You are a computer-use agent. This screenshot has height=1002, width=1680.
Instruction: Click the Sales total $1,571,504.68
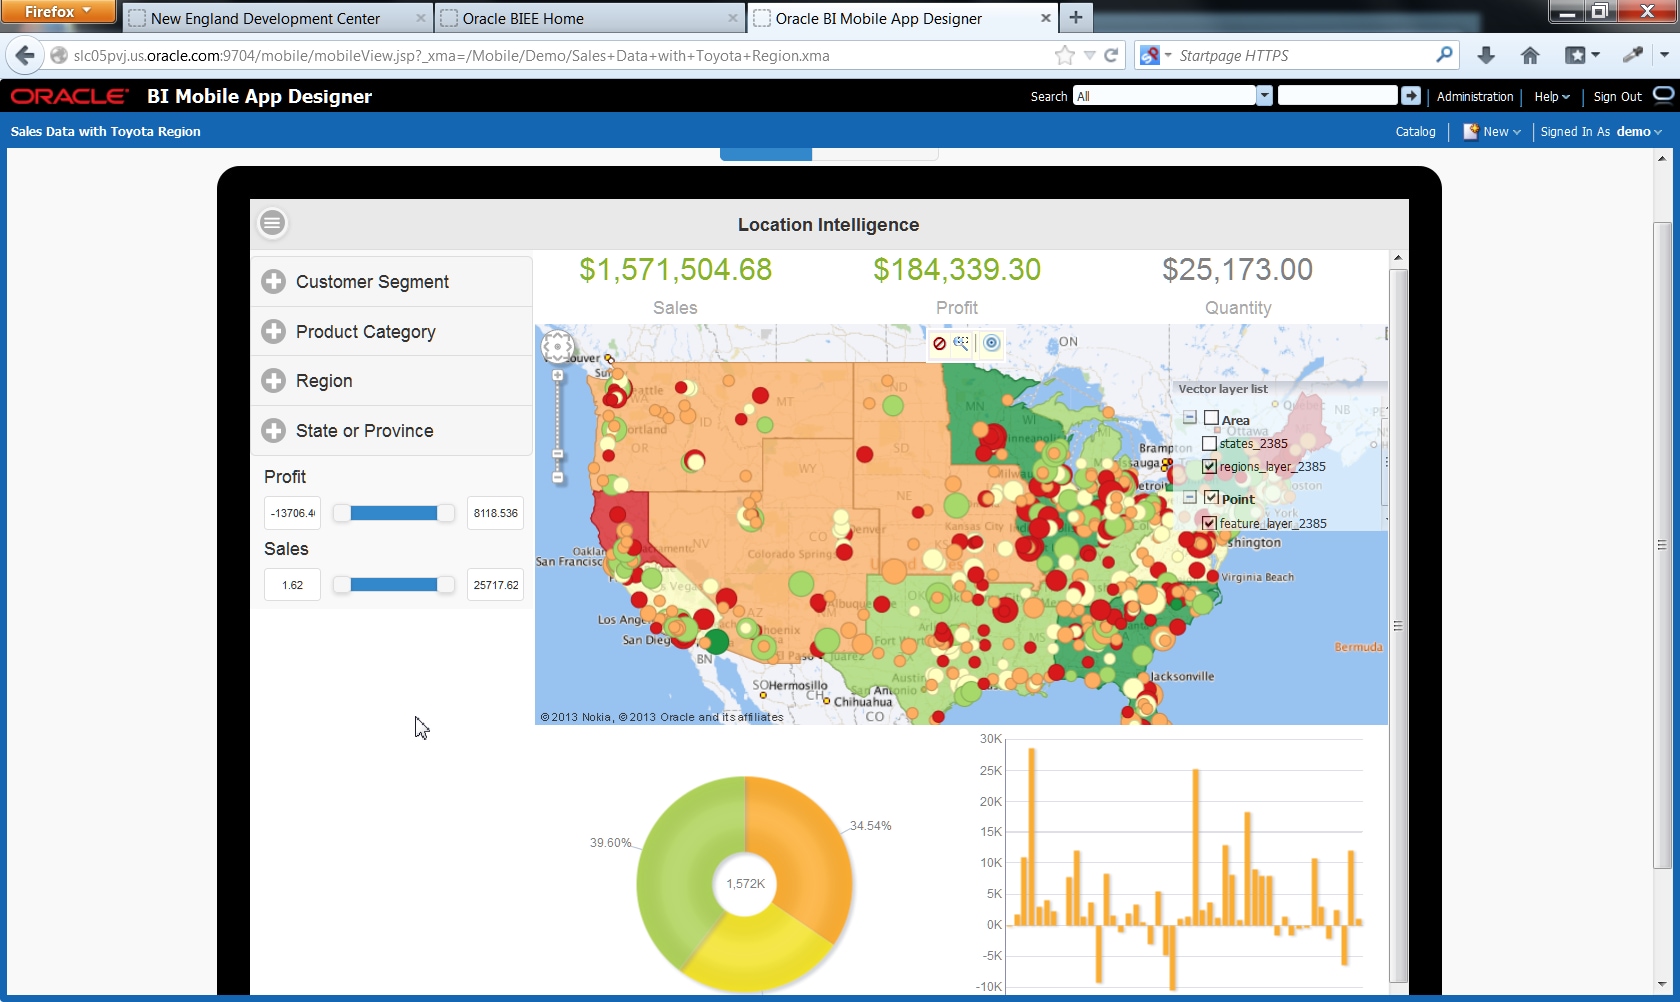point(676,269)
